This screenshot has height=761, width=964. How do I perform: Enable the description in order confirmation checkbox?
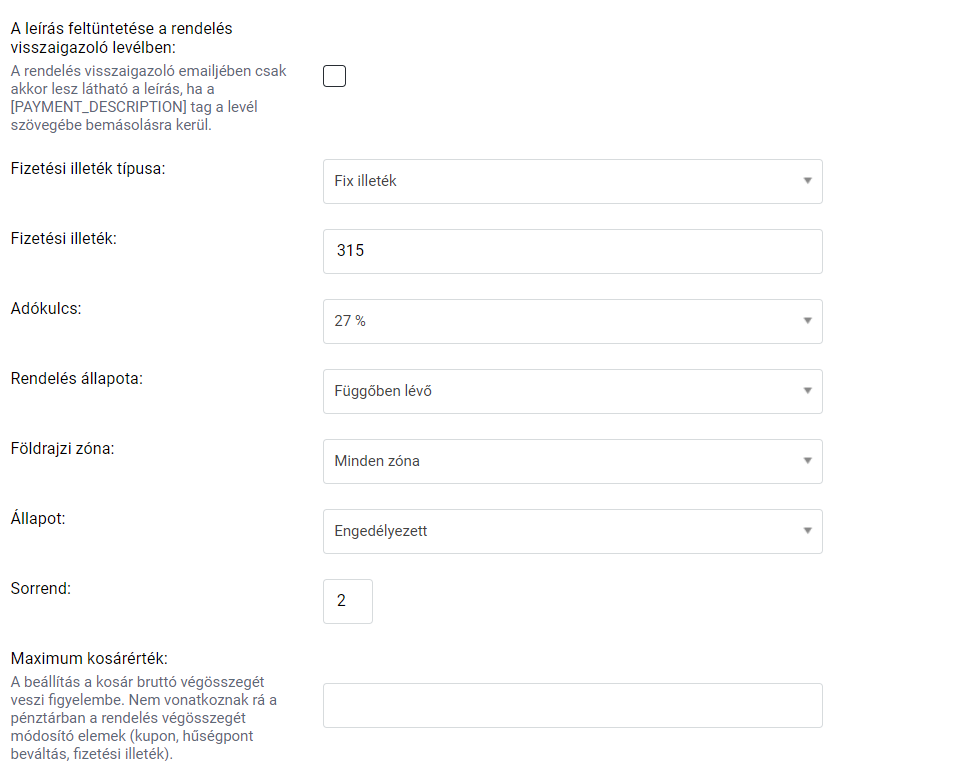(x=334, y=76)
